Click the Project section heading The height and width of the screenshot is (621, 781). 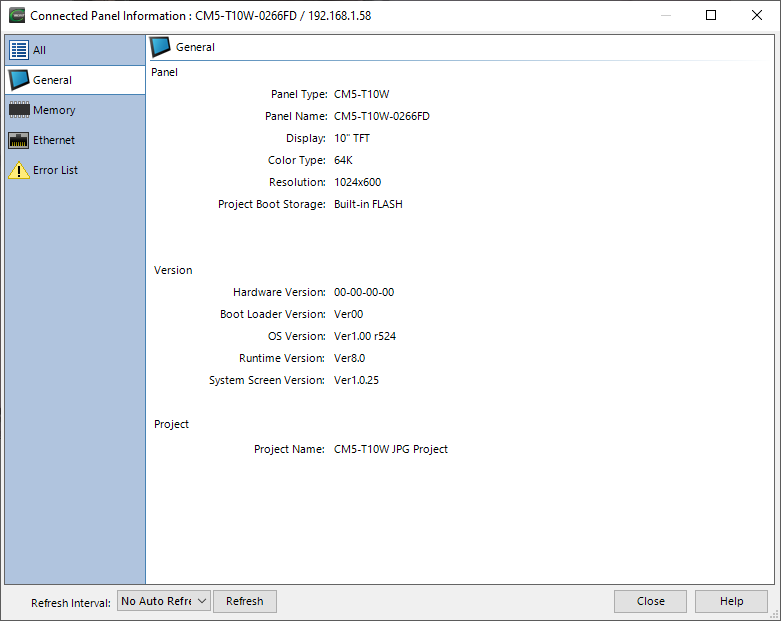pyautogui.click(x=171, y=424)
